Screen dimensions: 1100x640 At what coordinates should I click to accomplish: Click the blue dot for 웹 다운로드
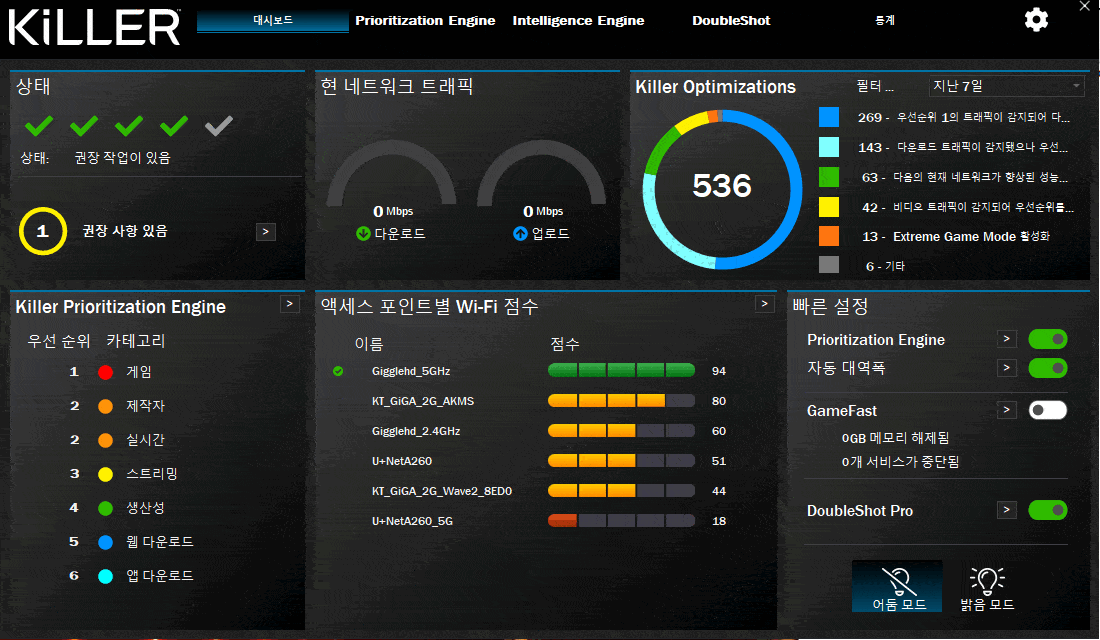[105, 542]
